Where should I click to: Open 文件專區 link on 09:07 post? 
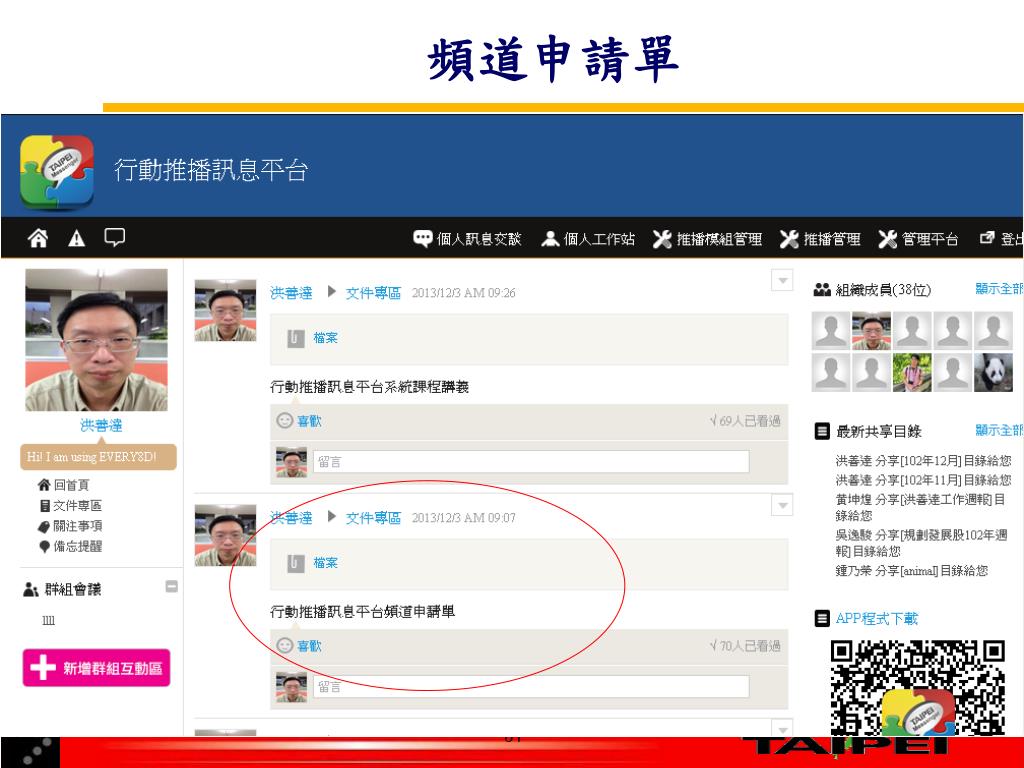coord(373,518)
